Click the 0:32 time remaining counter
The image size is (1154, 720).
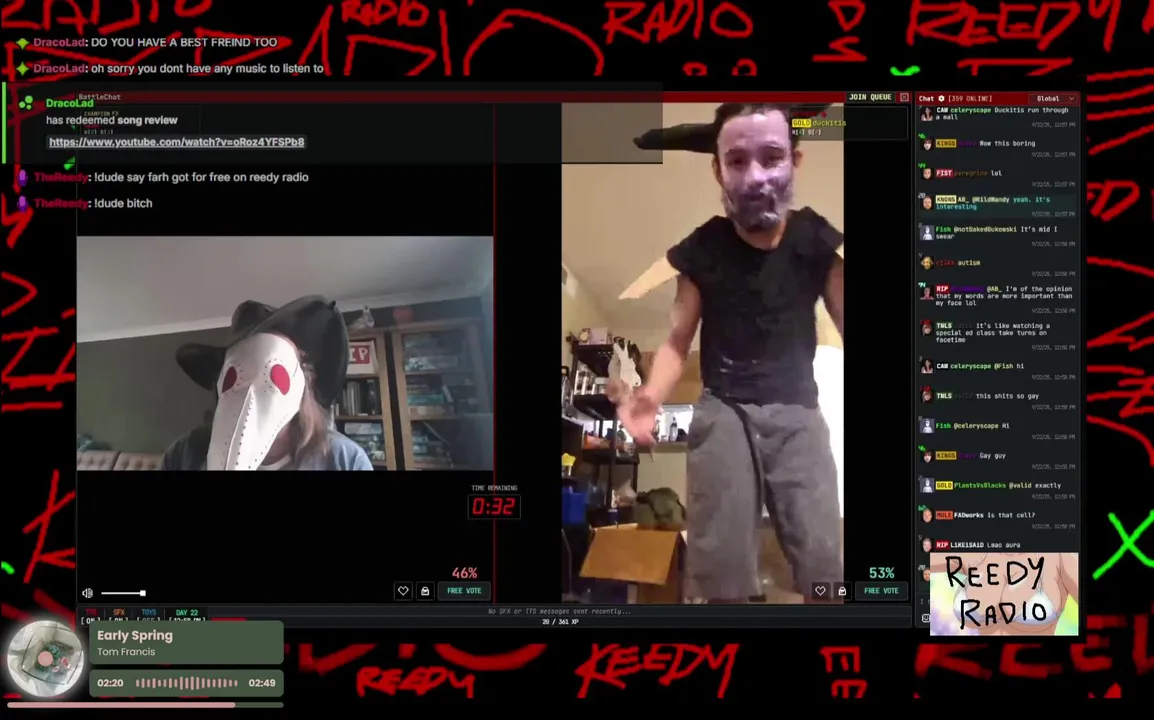pyautogui.click(x=494, y=507)
